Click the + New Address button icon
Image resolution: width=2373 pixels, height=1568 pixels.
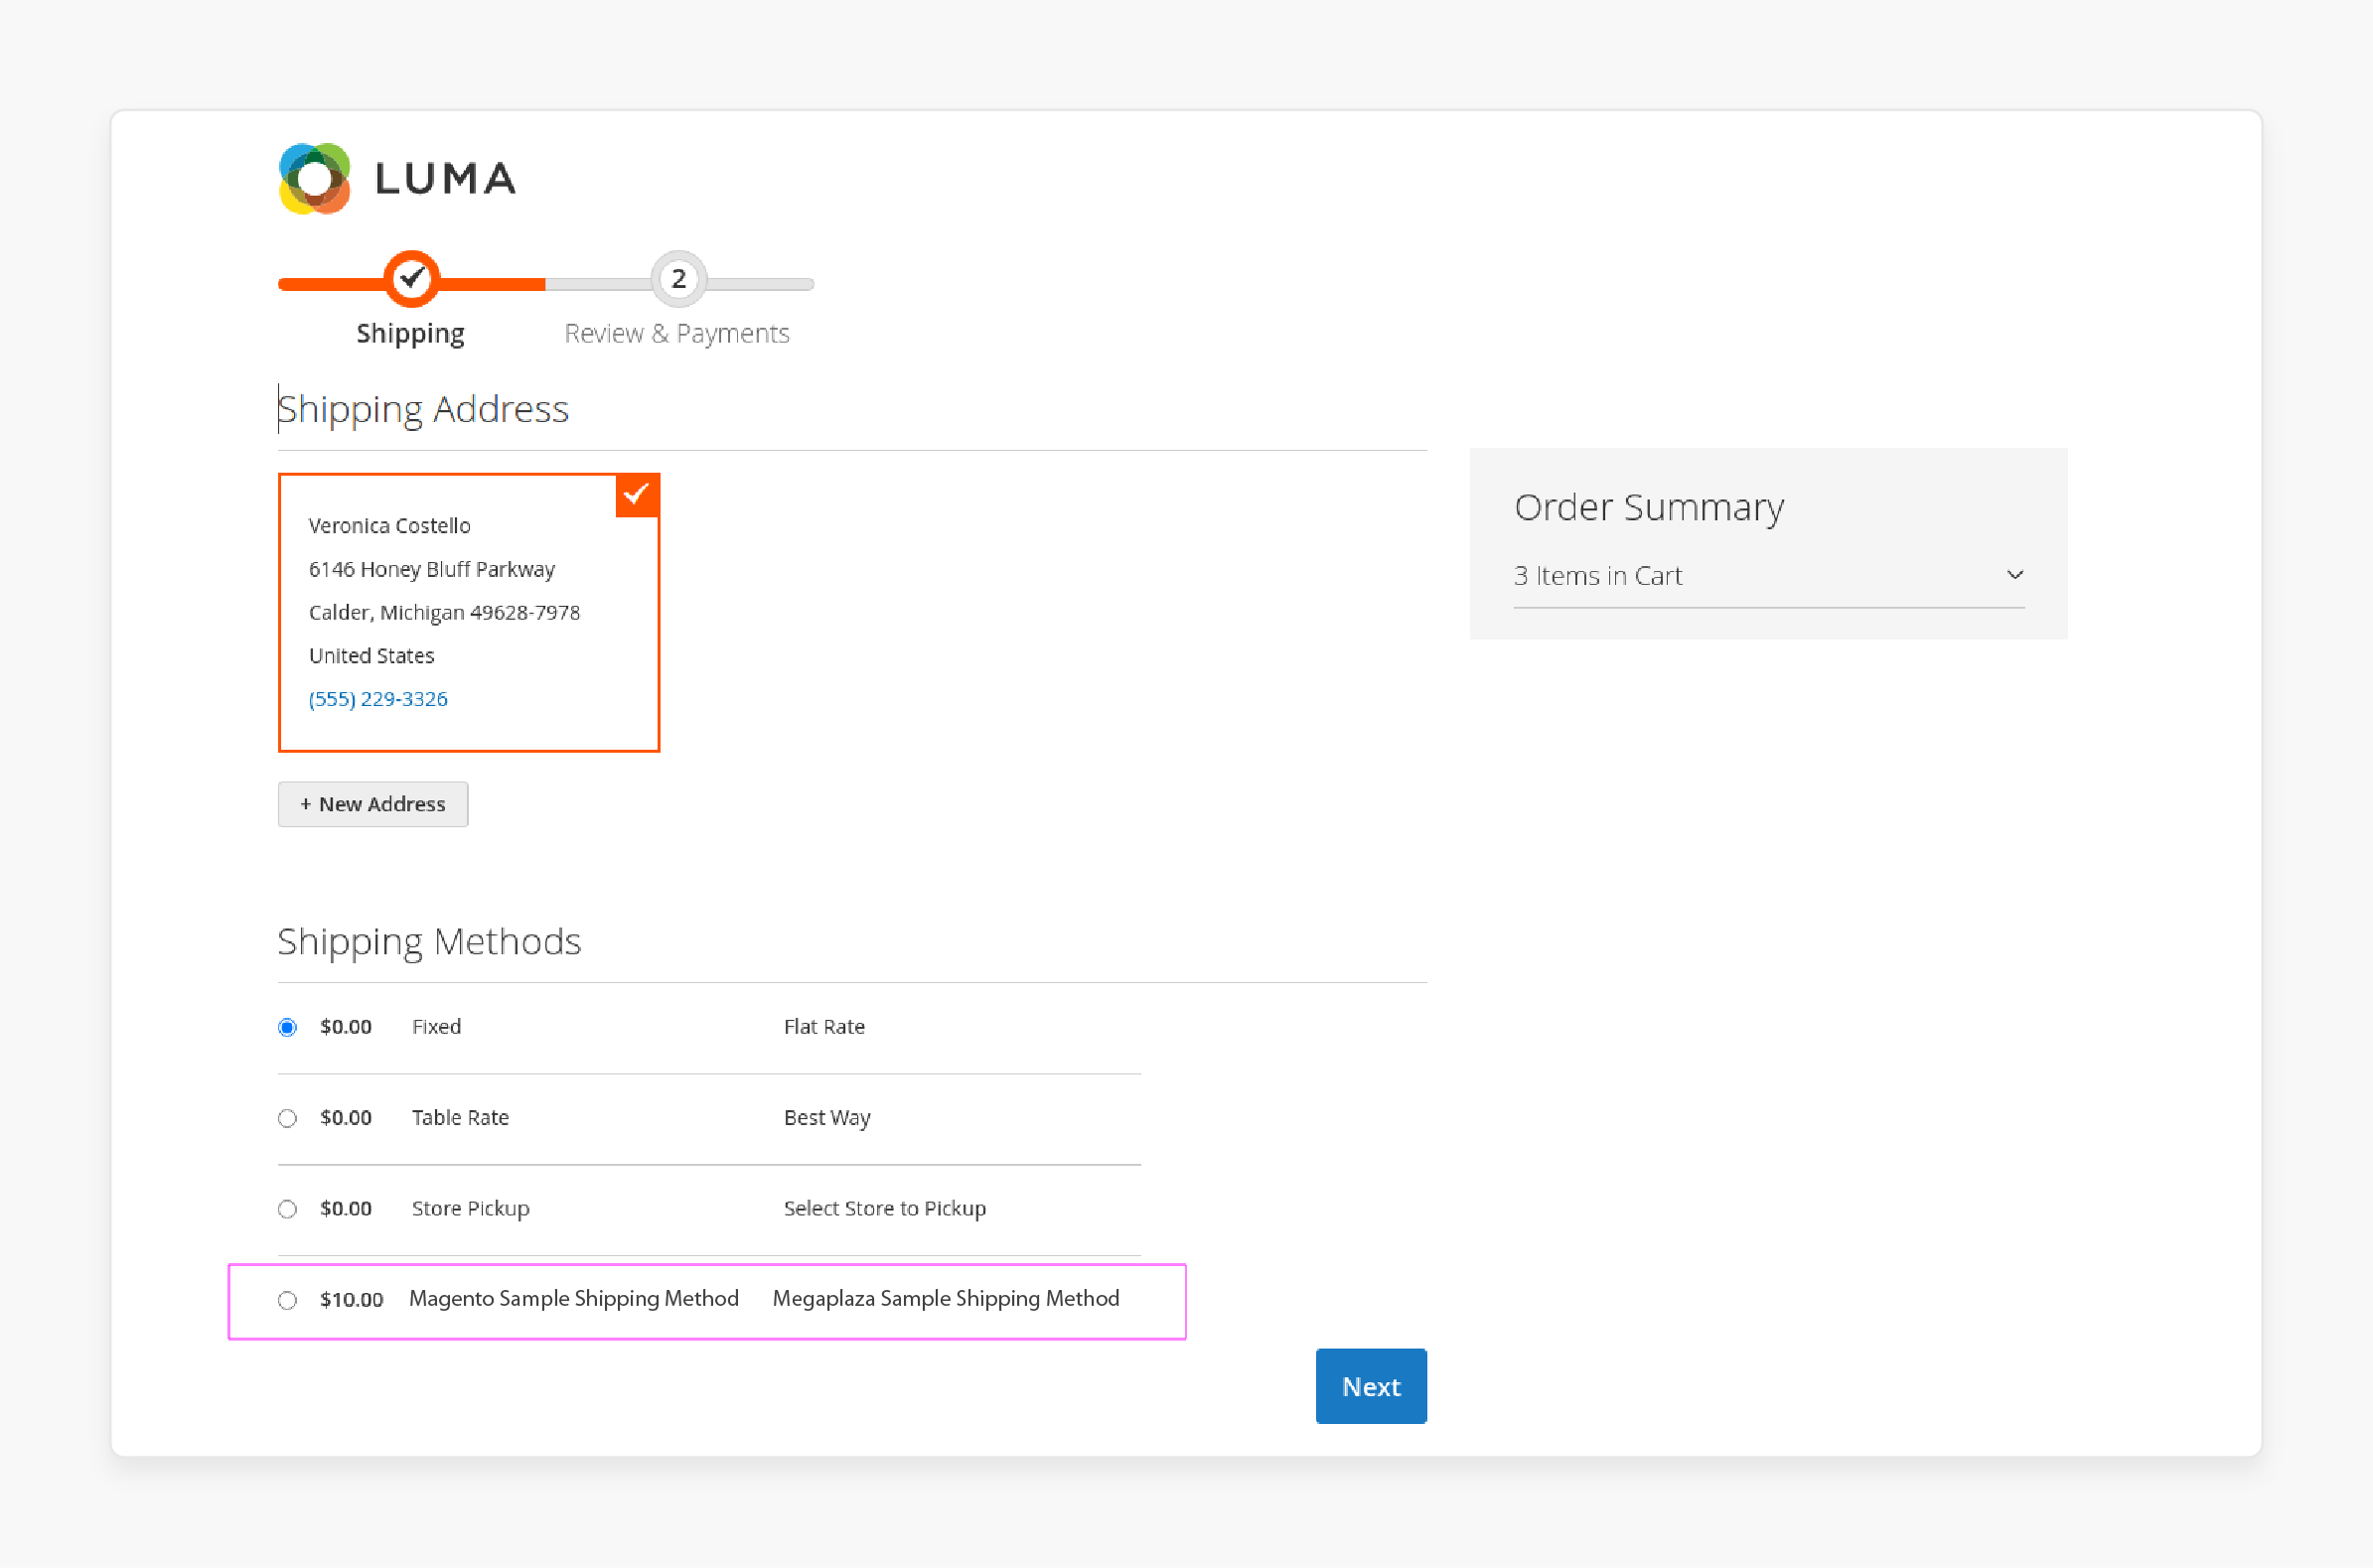(x=372, y=803)
